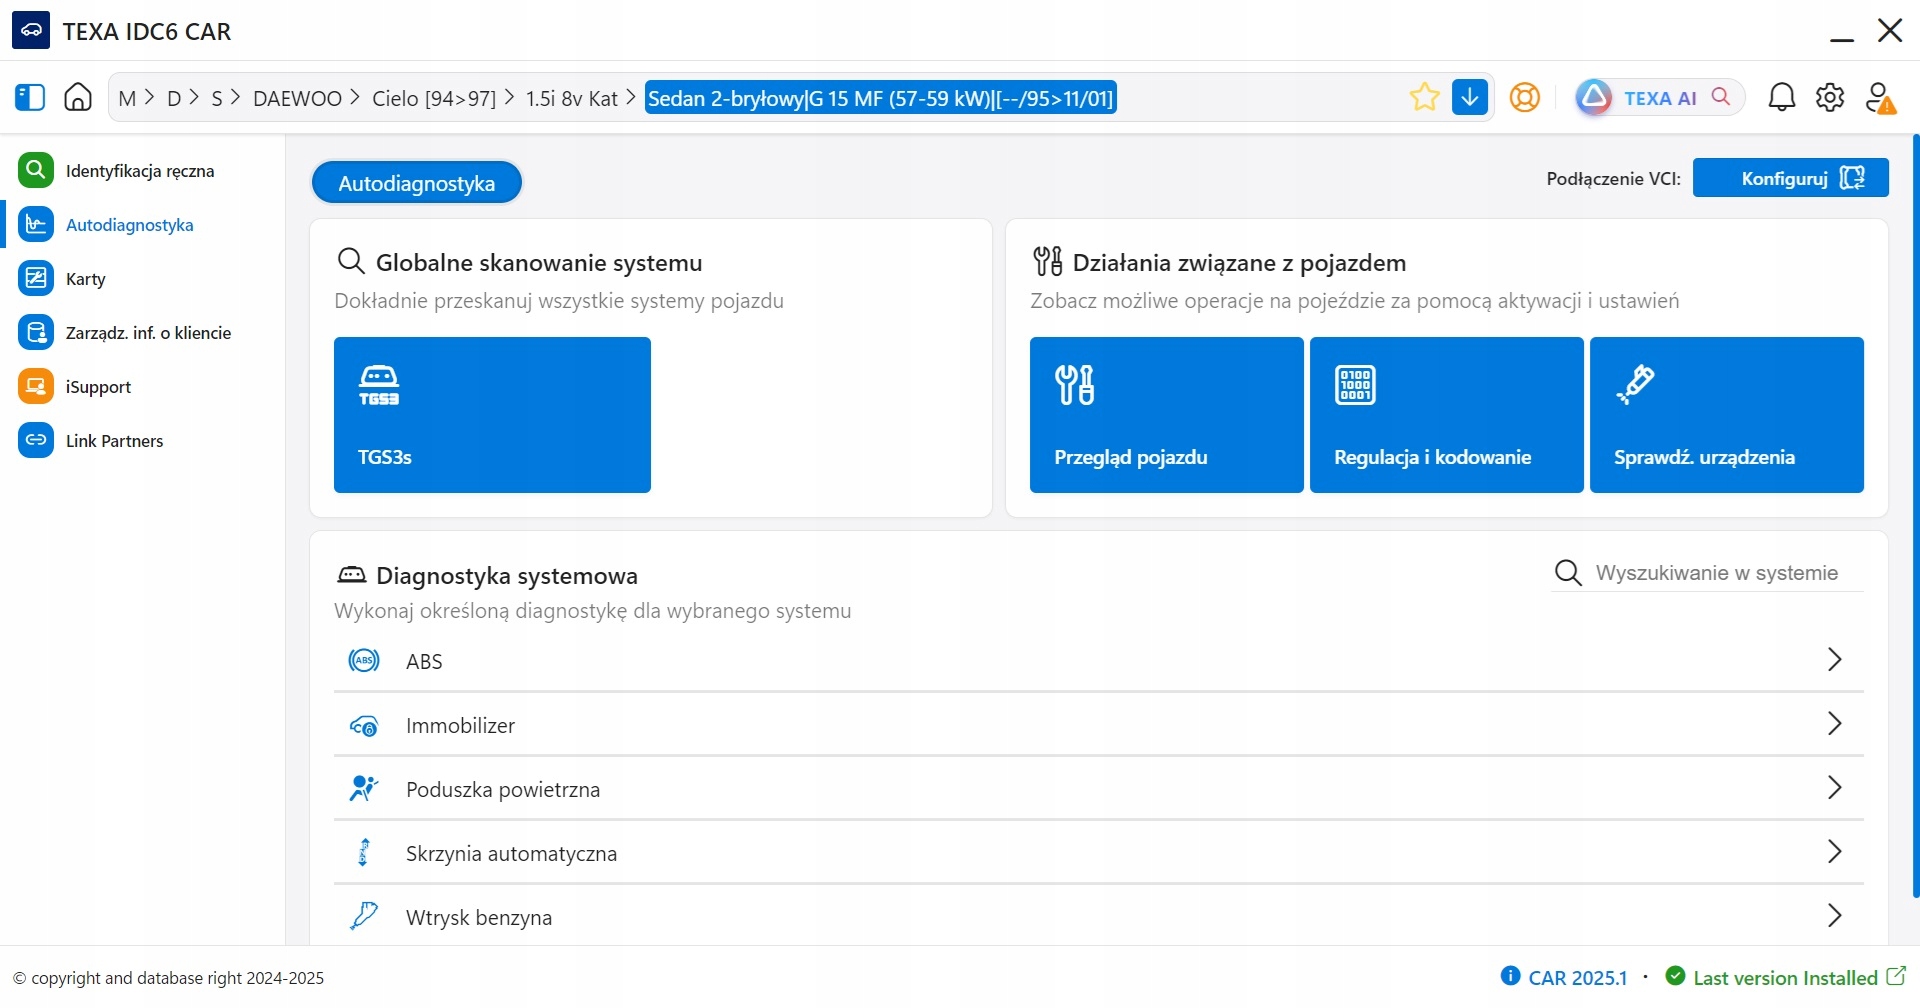Open Regulacja i kodowanie tile
The height and width of the screenshot is (1008, 1920).
point(1447,415)
